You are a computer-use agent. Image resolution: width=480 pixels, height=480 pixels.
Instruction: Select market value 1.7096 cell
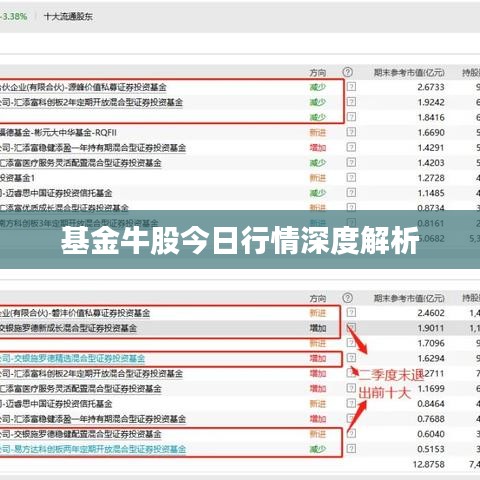click(431, 343)
